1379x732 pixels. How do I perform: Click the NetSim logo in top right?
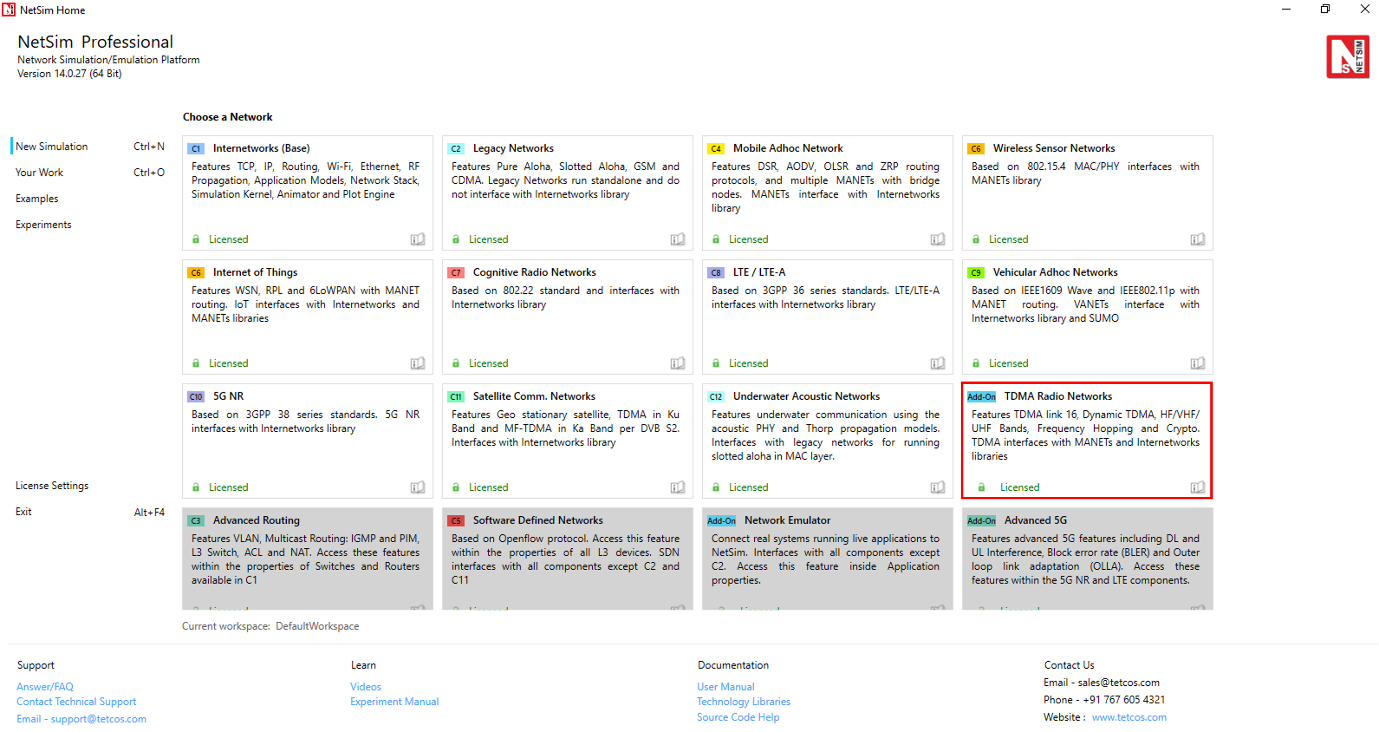[x=1347, y=57]
